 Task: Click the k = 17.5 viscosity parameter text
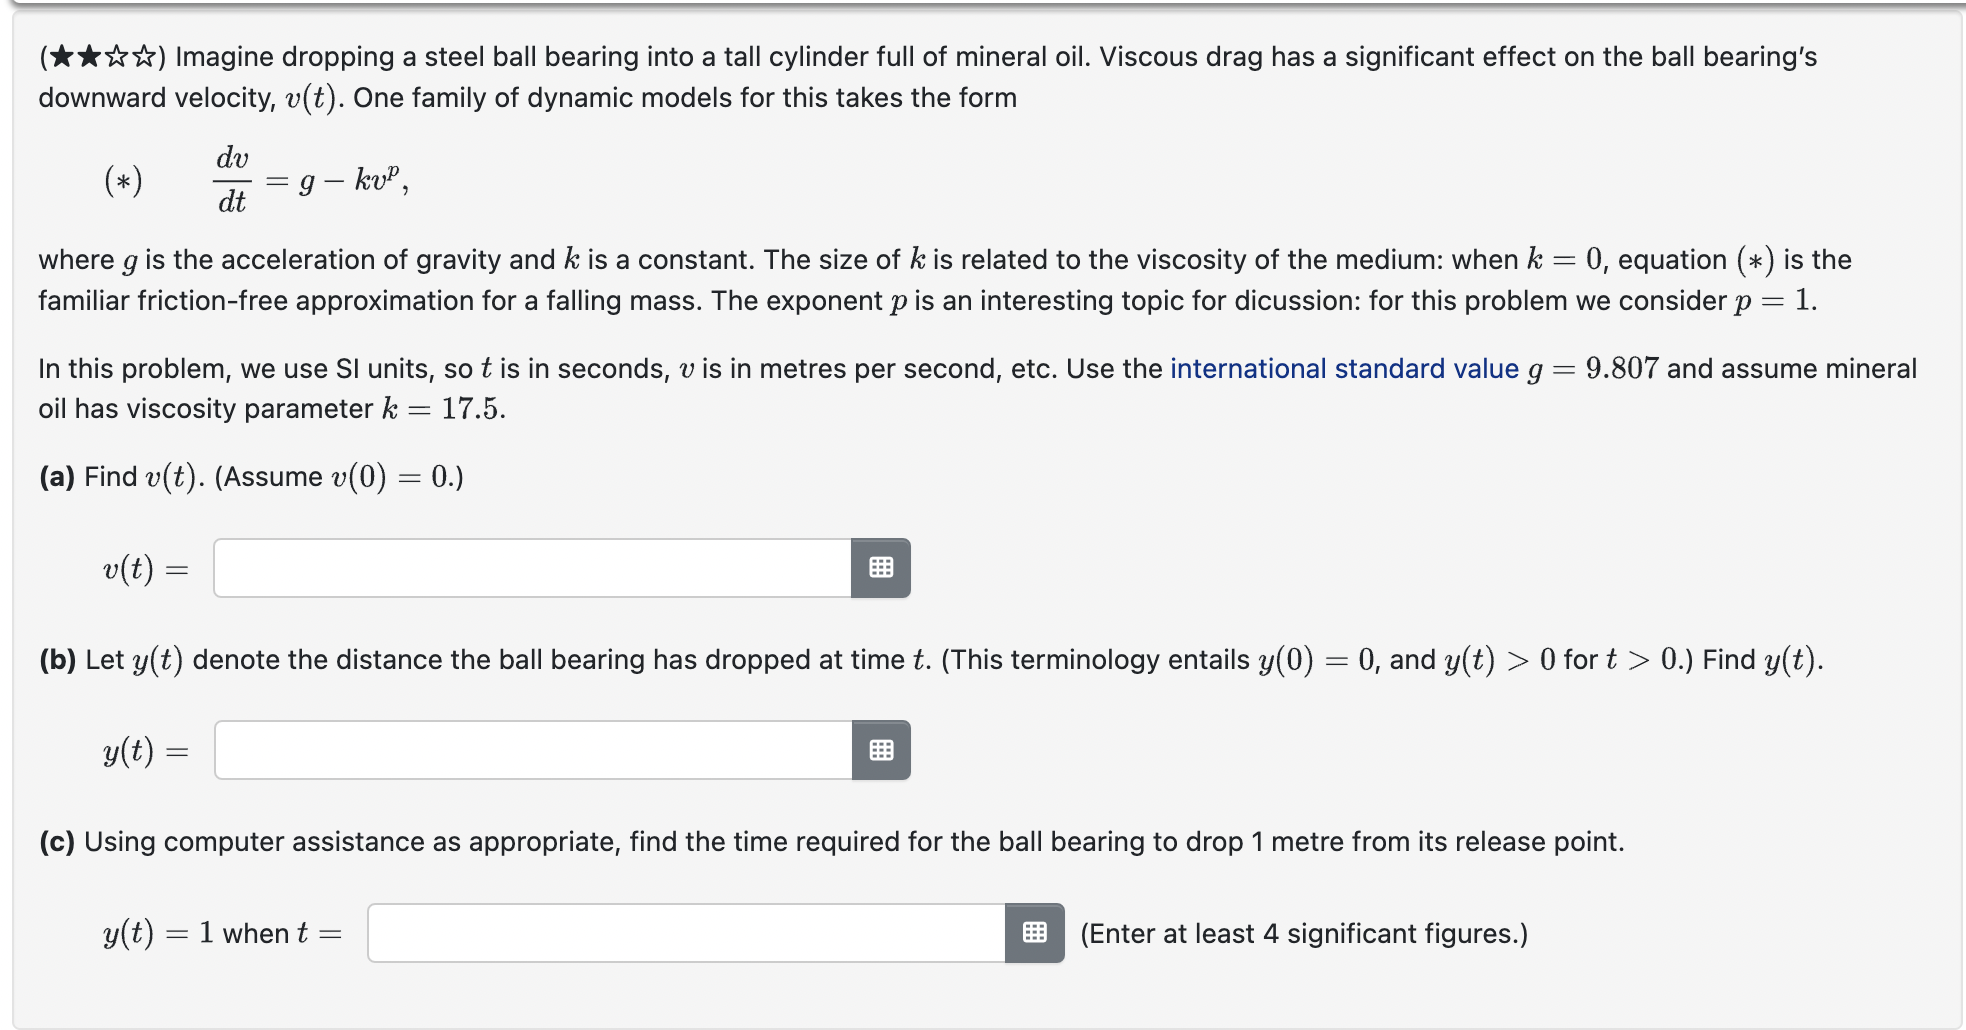(443, 409)
